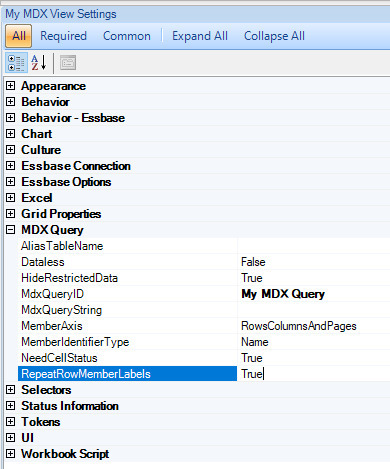
Task: Expand the Excel category
Action: [x=11, y=198]
